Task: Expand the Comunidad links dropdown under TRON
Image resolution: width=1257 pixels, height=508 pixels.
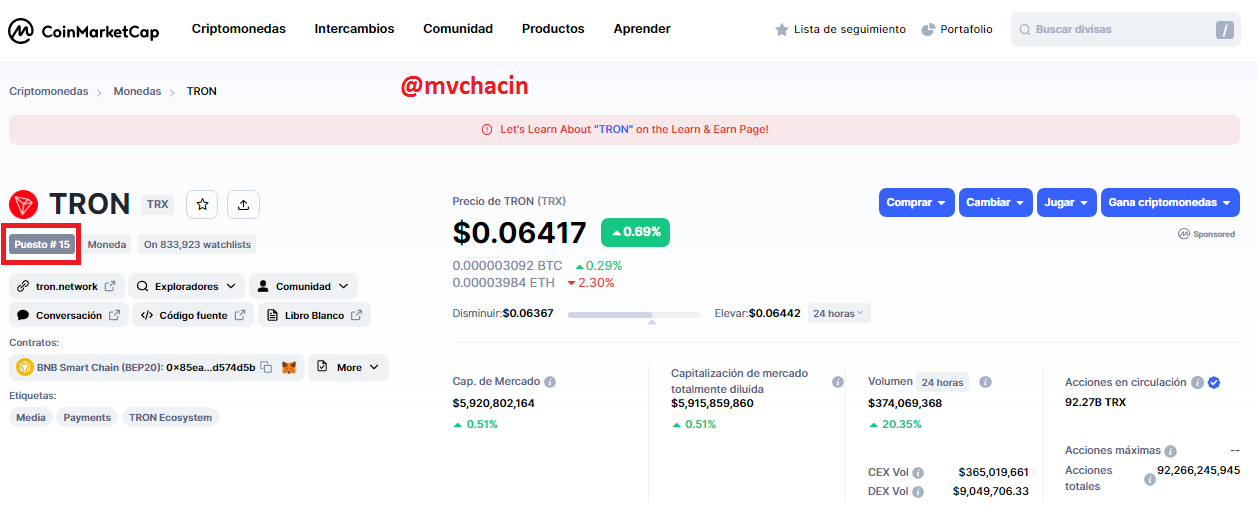Action: [303, 286]
